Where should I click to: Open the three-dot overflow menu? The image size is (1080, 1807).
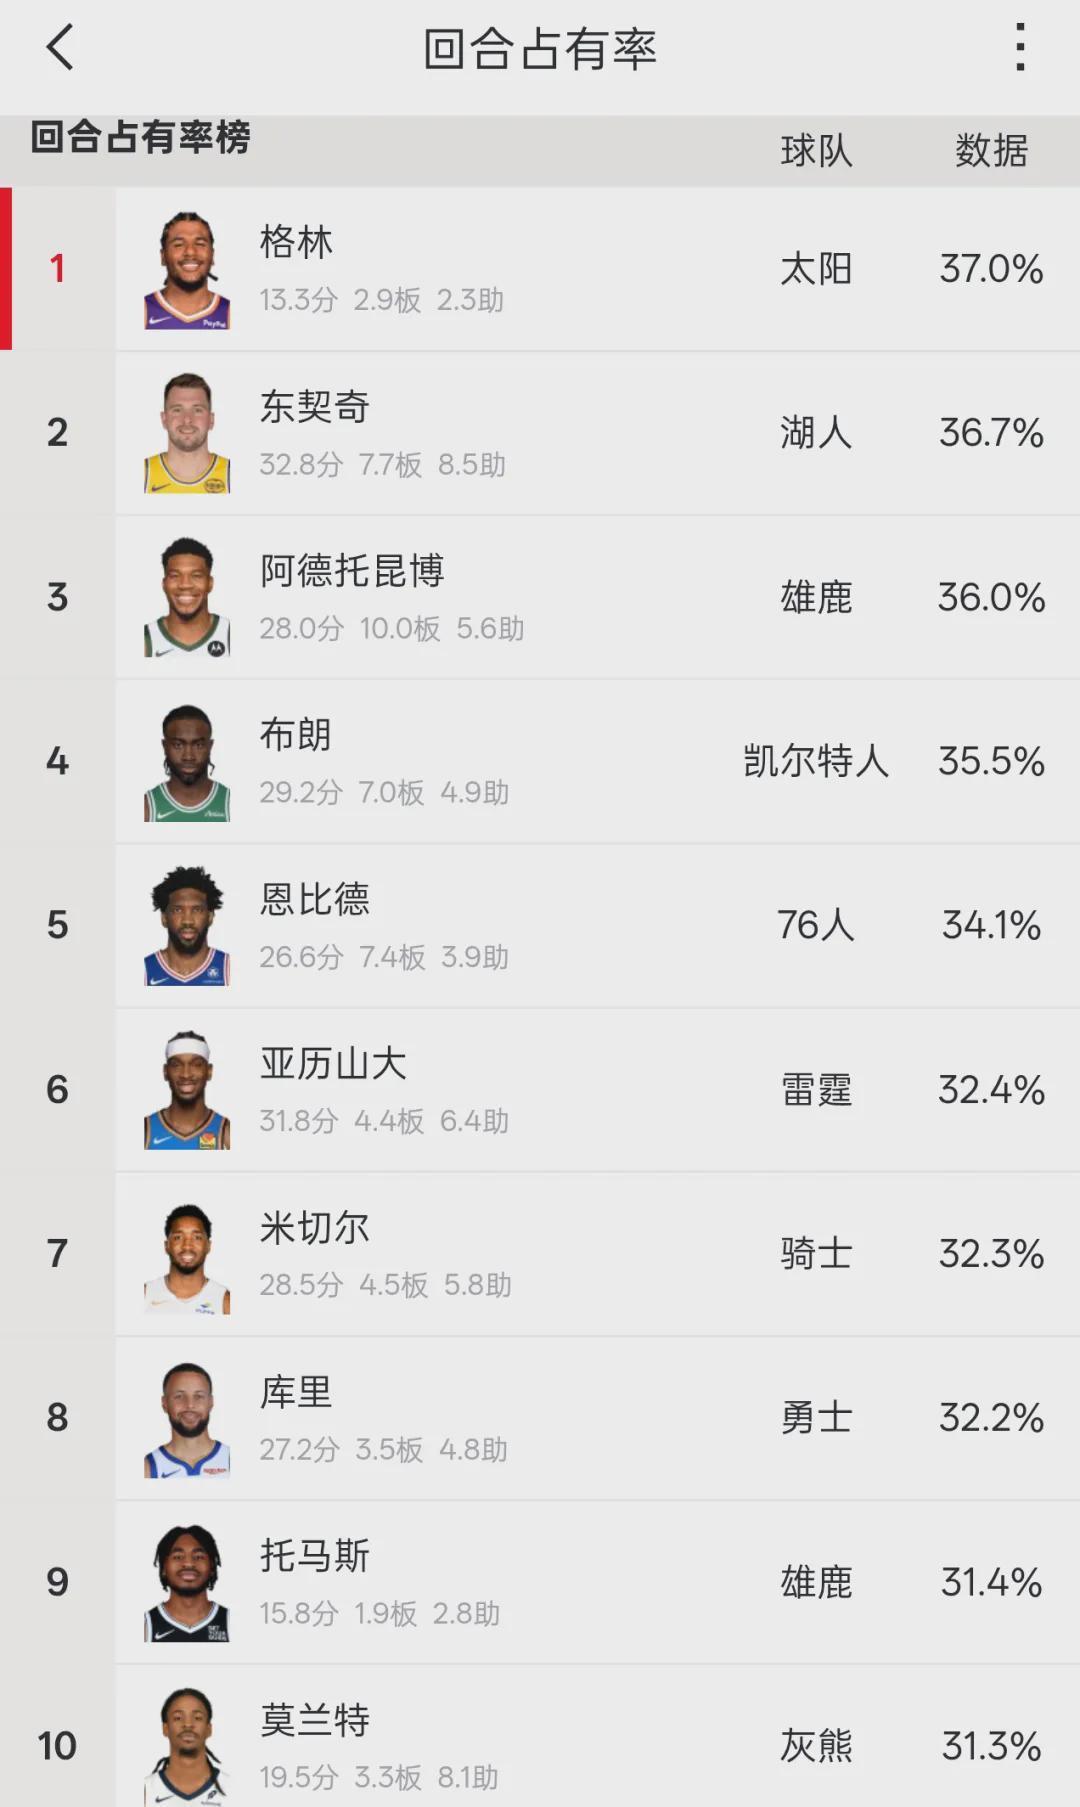1019,48
